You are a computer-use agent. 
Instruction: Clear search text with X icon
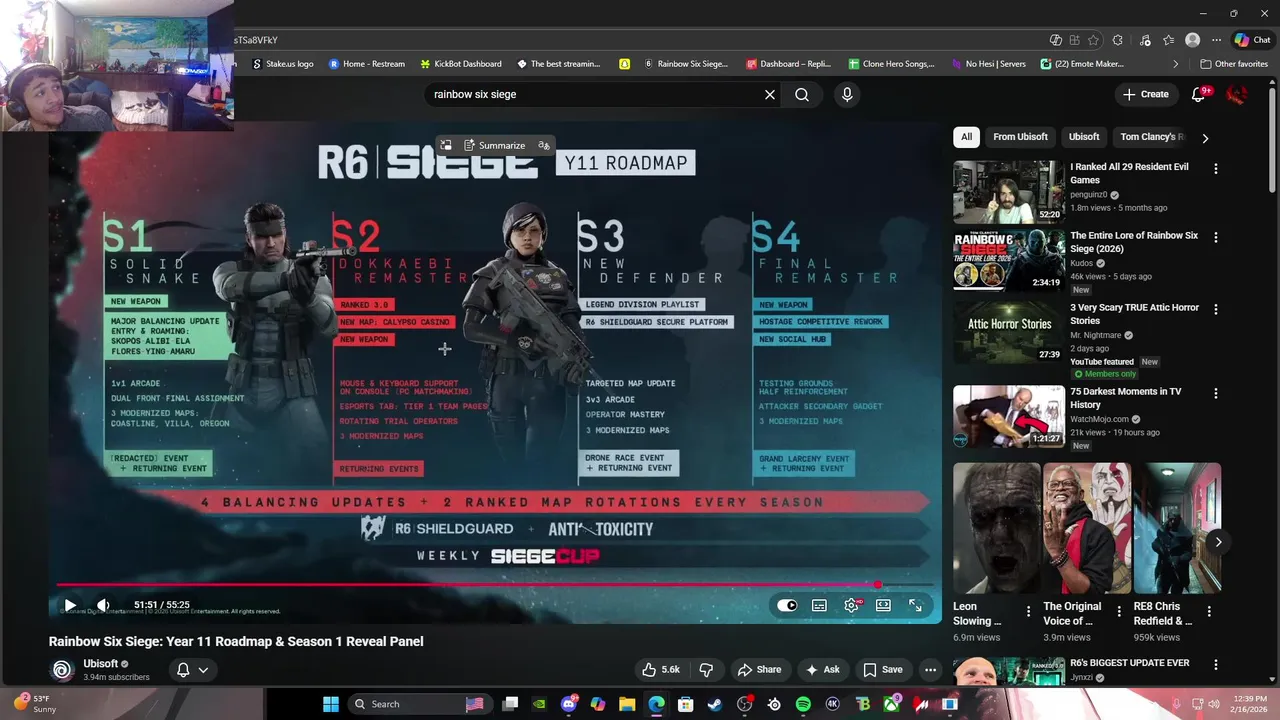pyautogui.click(x=770, y=94)
